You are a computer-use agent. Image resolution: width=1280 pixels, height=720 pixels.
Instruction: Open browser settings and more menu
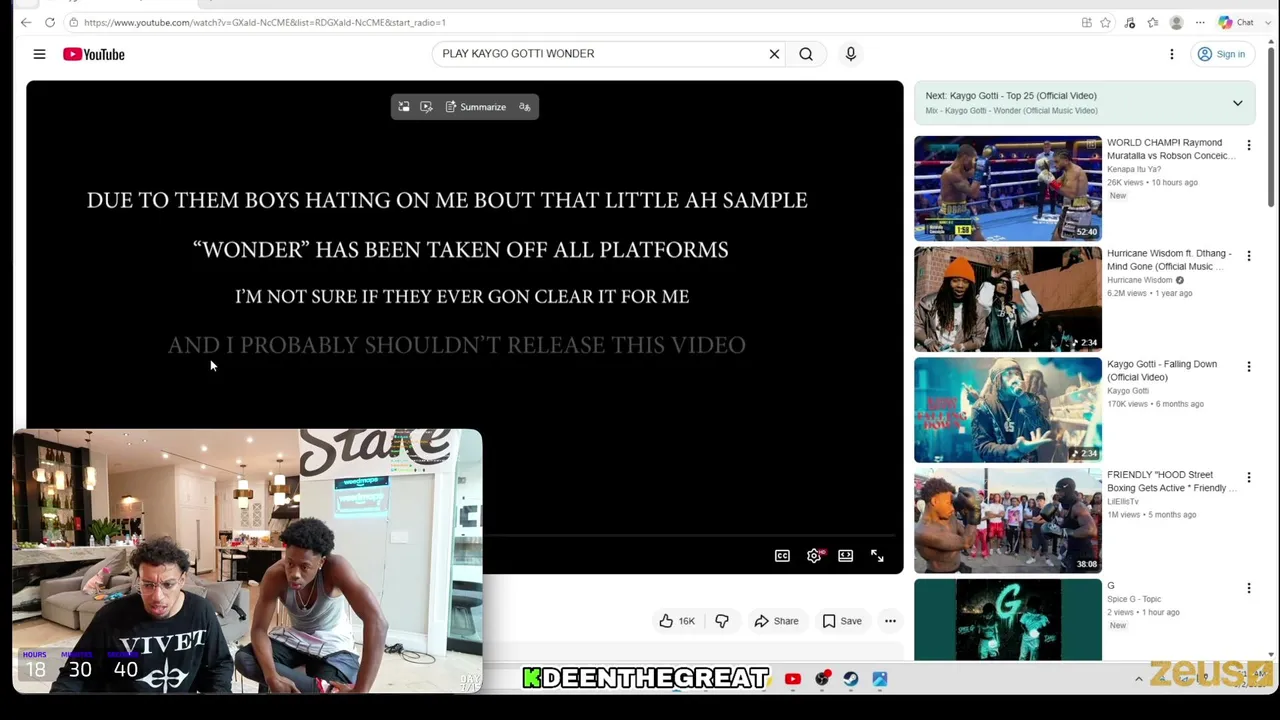pyautogui.click(x=1200, y=22)
